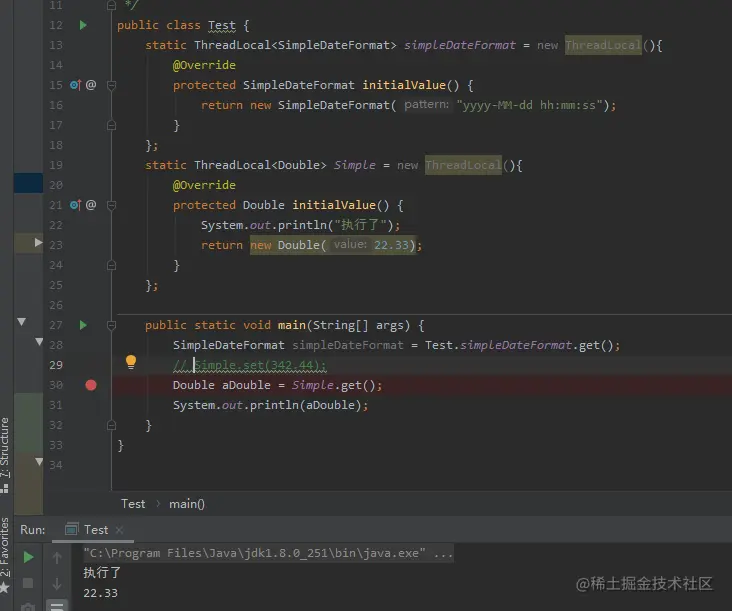Open the 2: Favorites side tab
The height and width of the screenshot is (611, 732).
point(5,547)
